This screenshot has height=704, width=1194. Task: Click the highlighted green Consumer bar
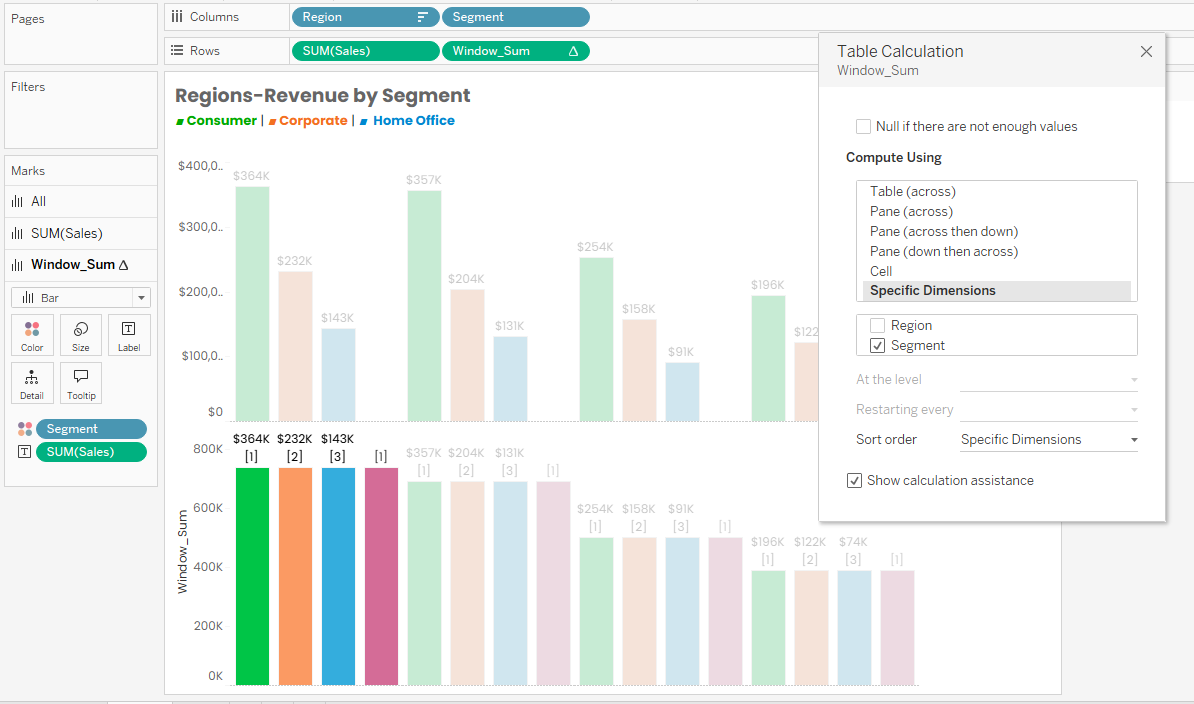(252, 575)
